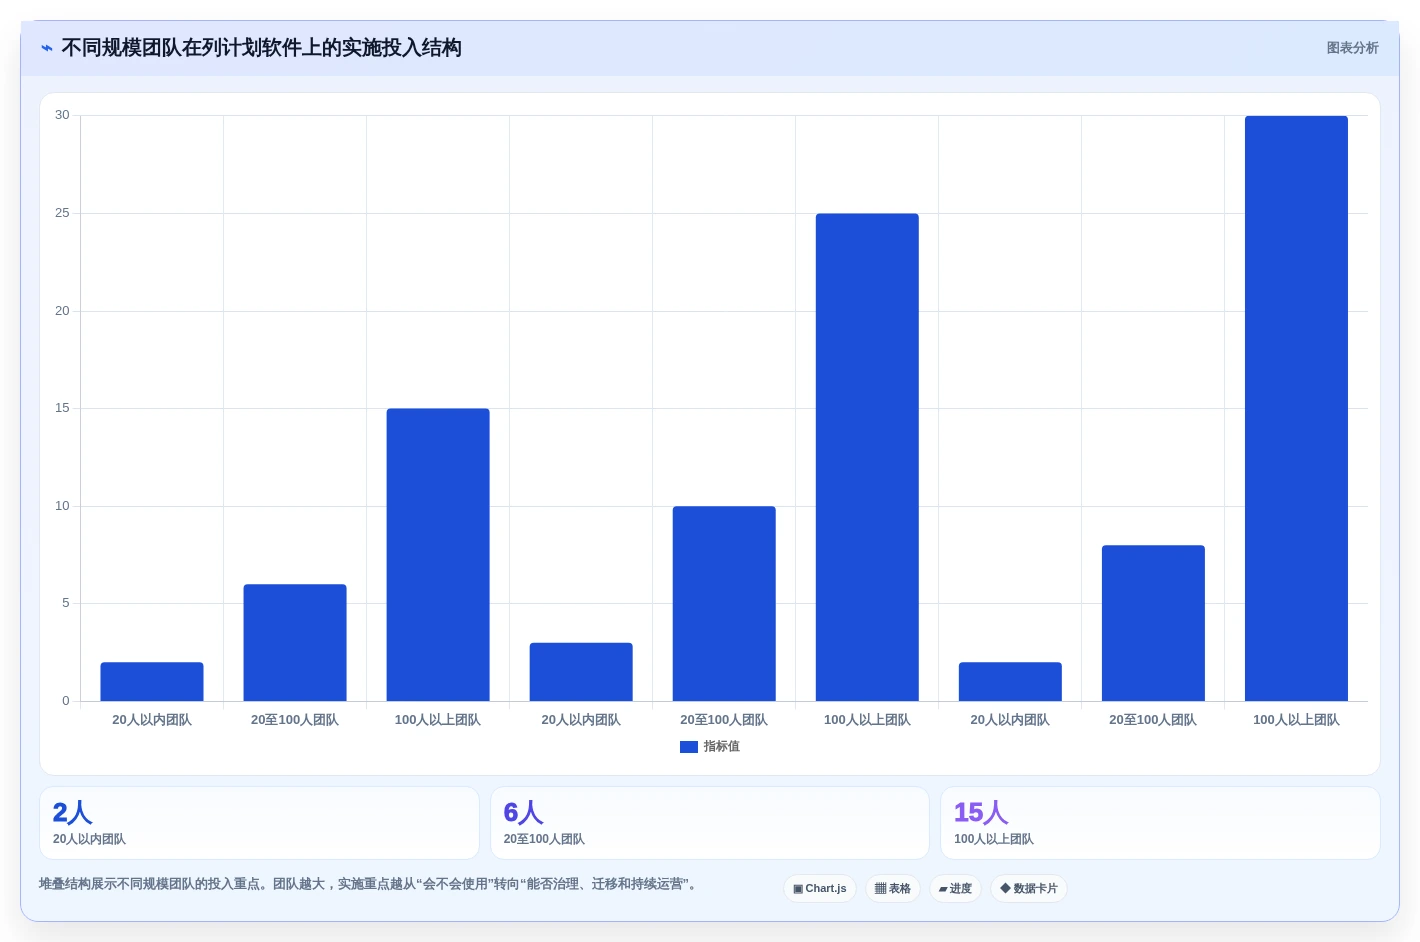Click the bar with value 25

(867, 457)
